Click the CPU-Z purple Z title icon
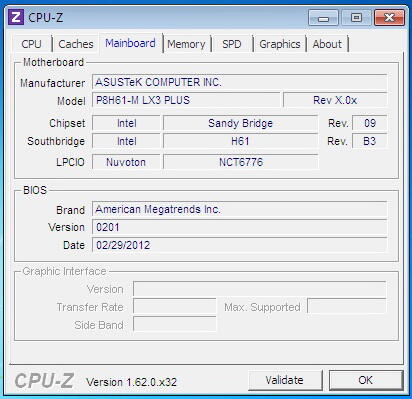The width and height of the screenshot is (412, 399). tap(16, 17)
